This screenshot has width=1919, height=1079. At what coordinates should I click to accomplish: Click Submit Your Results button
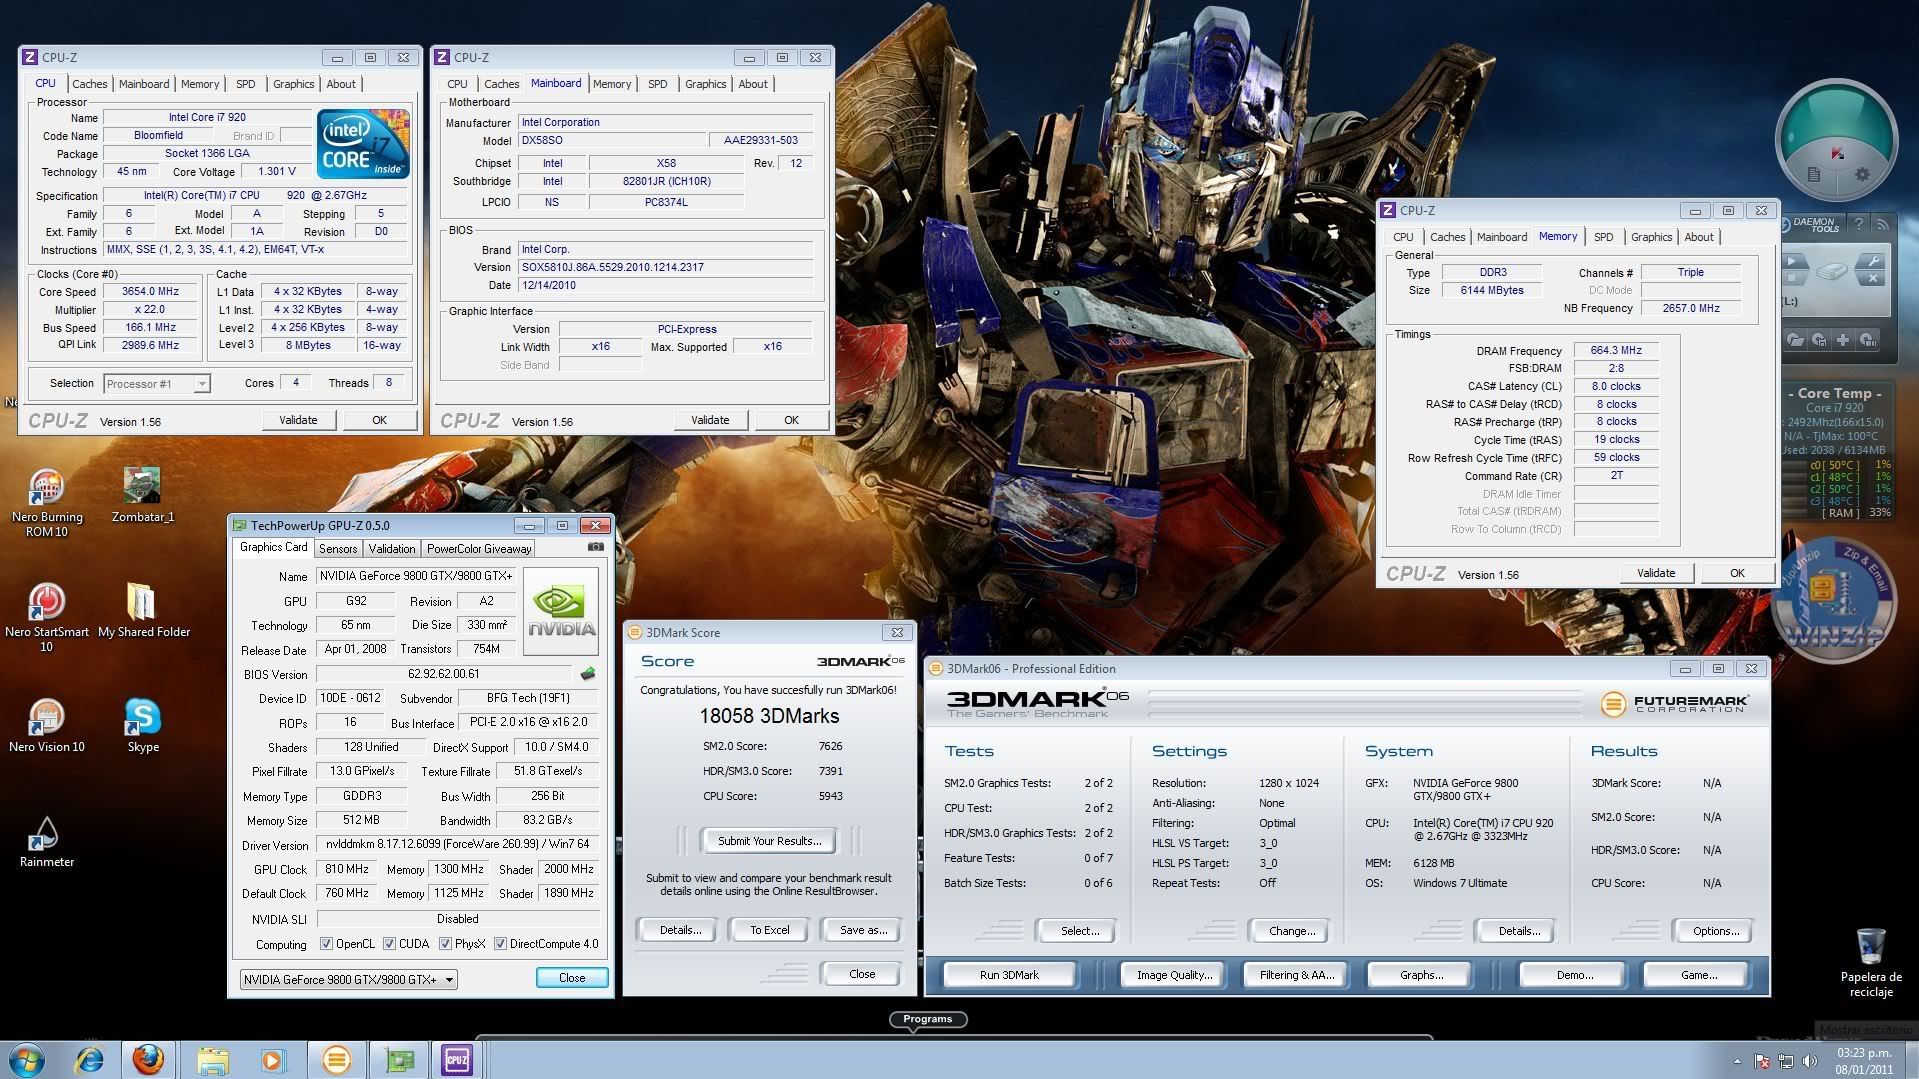point(769,841)
